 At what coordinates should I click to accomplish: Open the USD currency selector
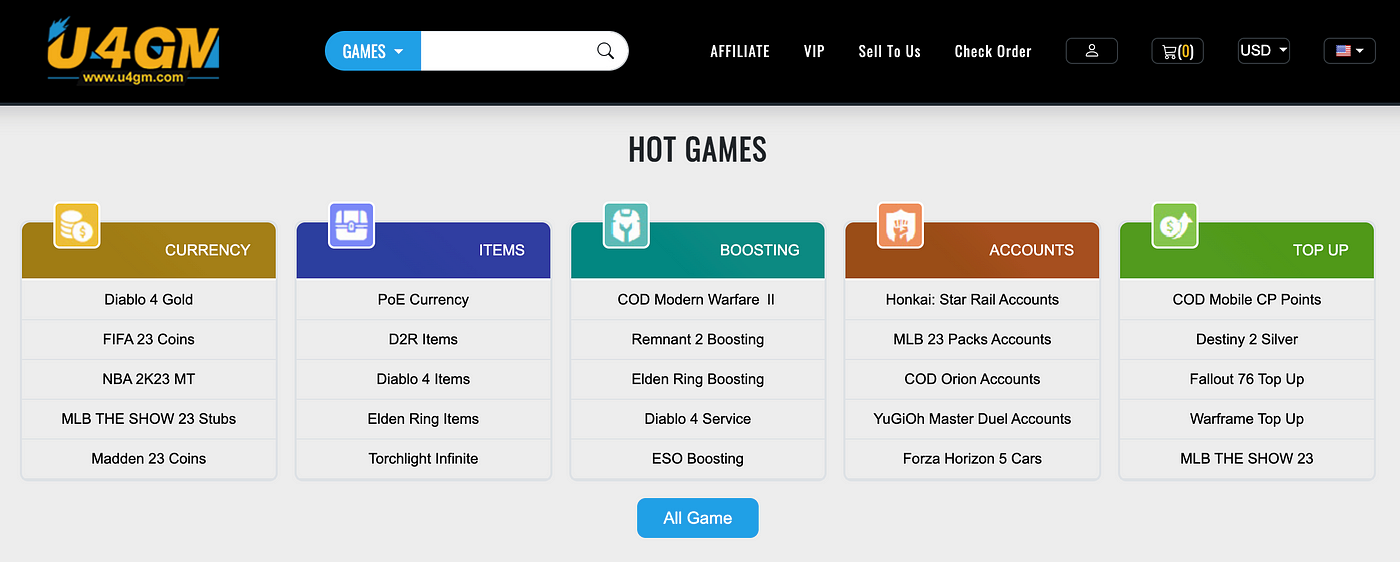(x=1264, y=51)
